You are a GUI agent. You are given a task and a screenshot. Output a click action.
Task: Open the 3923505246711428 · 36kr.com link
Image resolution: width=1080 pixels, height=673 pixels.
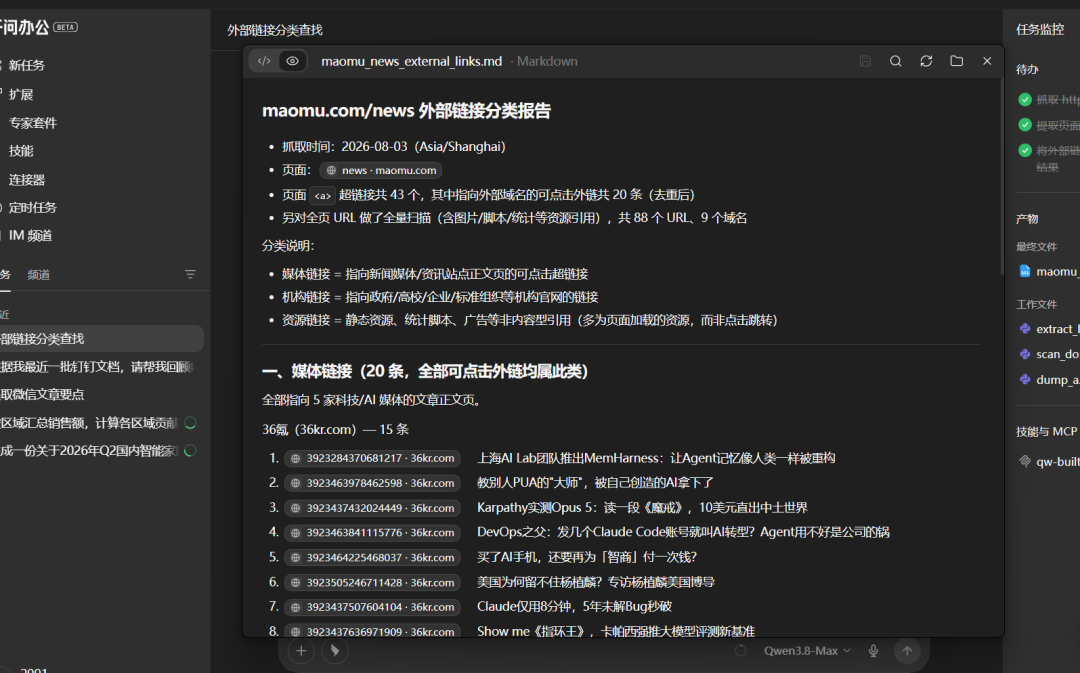[x=372, y=582]
